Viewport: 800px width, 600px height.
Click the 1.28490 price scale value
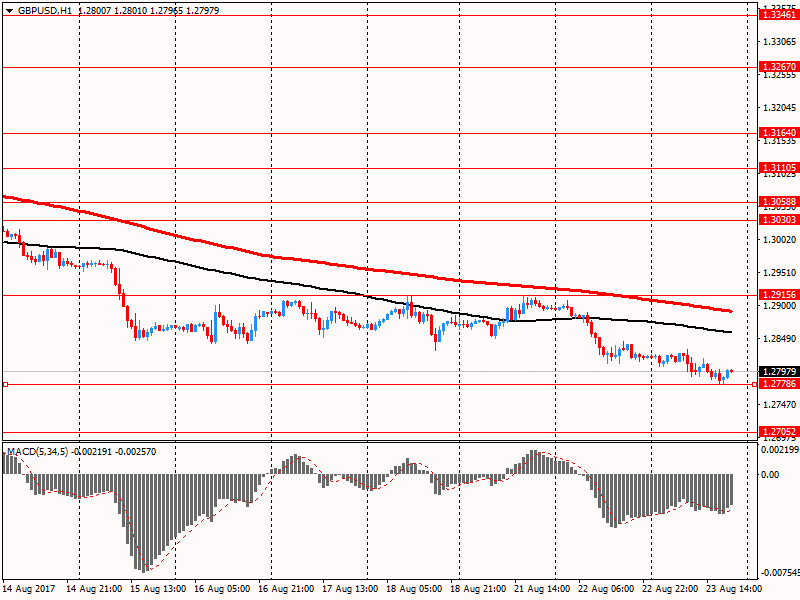click(x=779, y=338)
